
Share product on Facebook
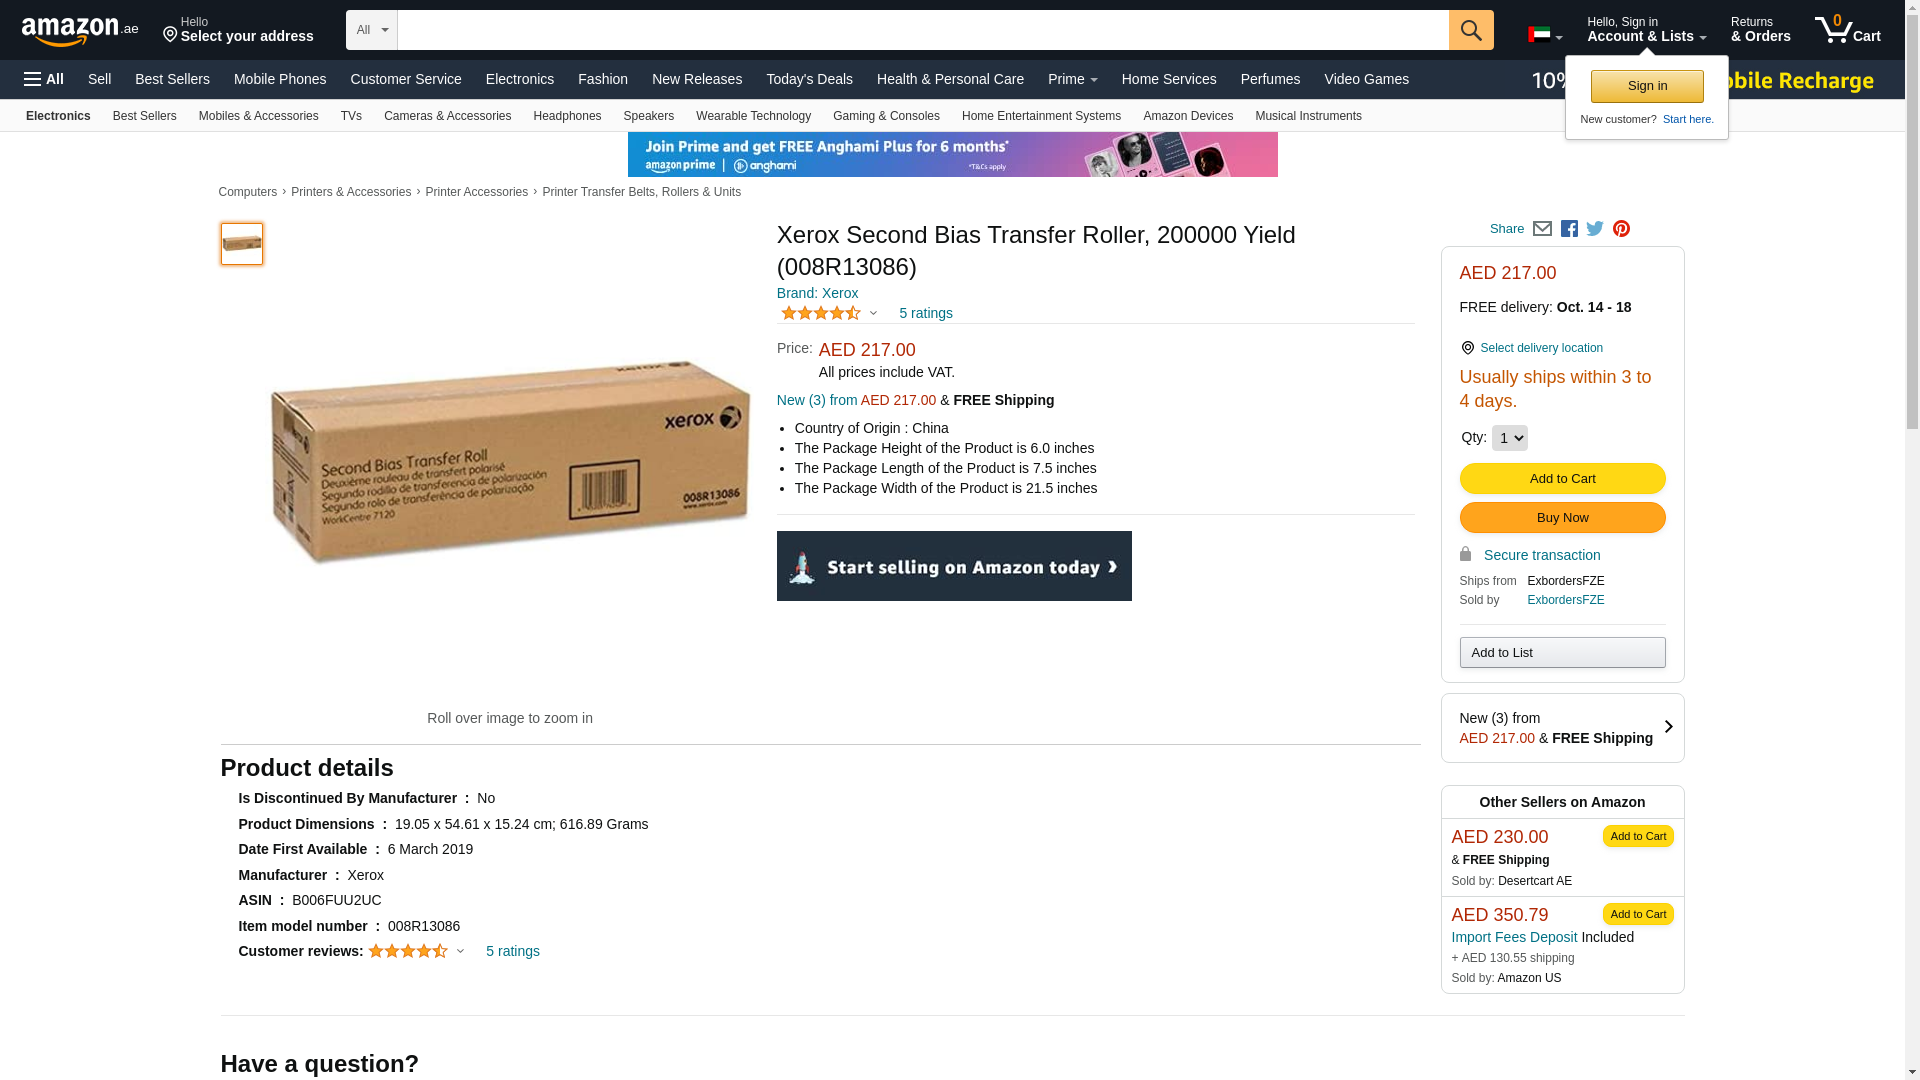[x=1569, y=229]
